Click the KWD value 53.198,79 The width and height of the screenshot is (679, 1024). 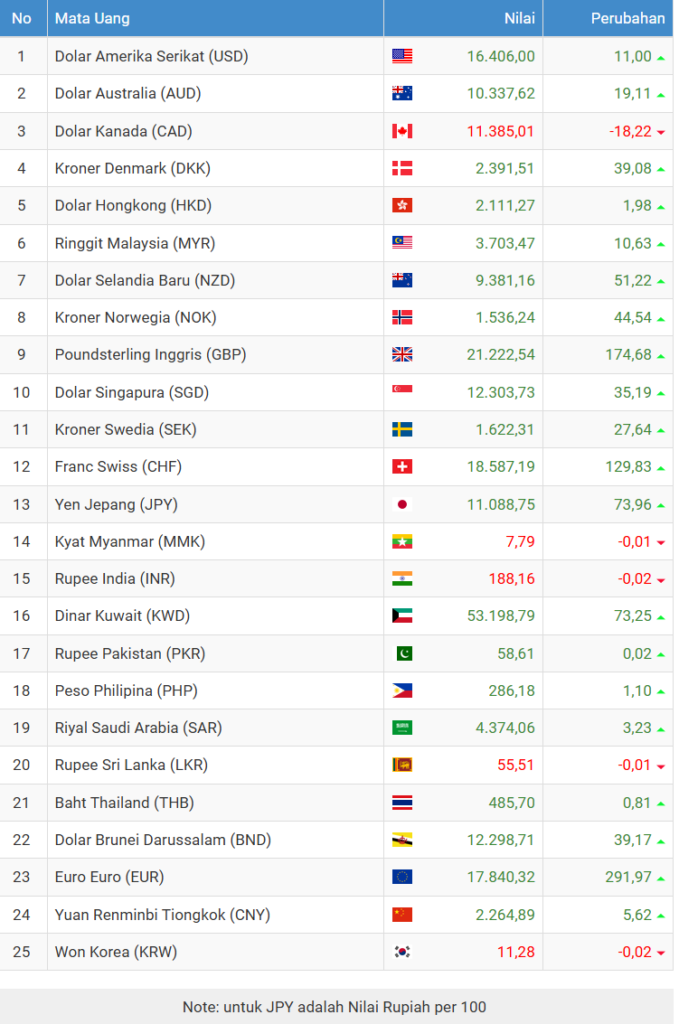501,616
